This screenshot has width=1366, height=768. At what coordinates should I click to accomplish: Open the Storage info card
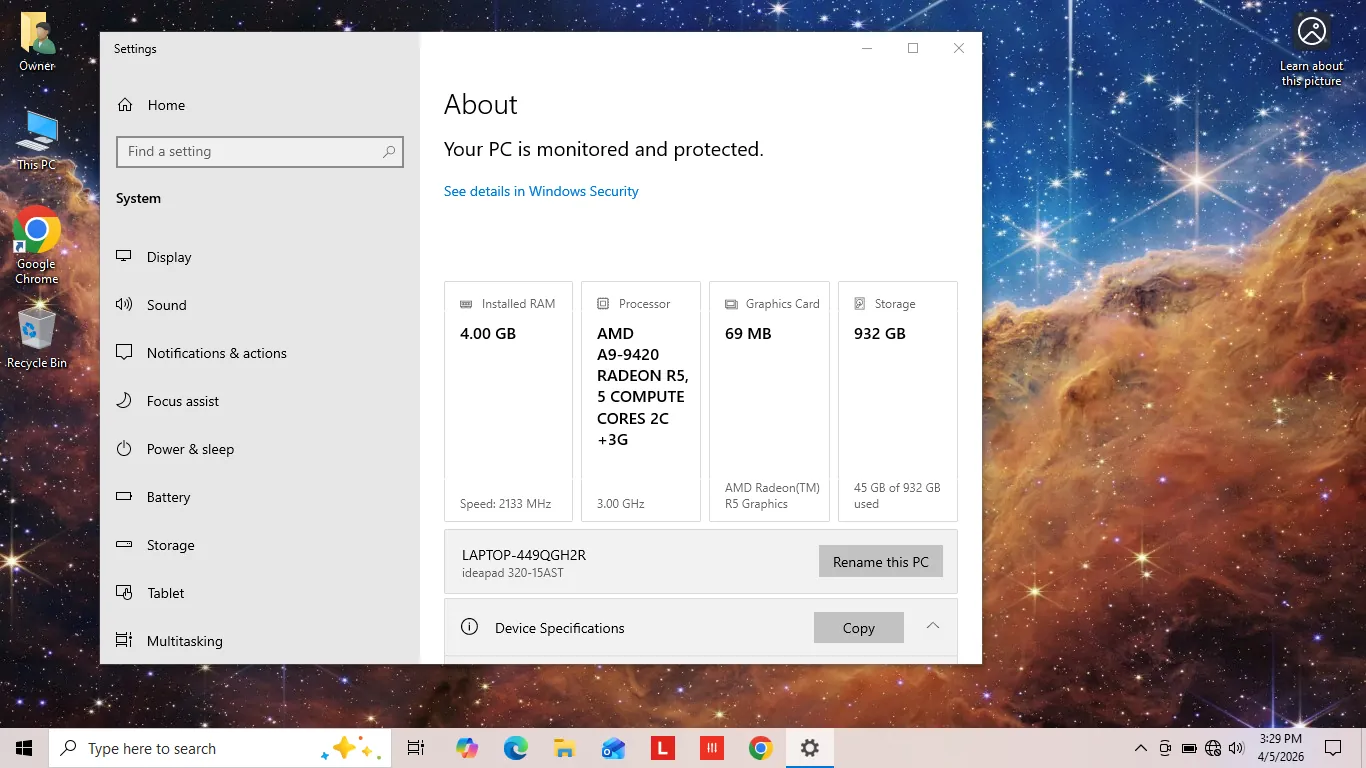(897, 401)
